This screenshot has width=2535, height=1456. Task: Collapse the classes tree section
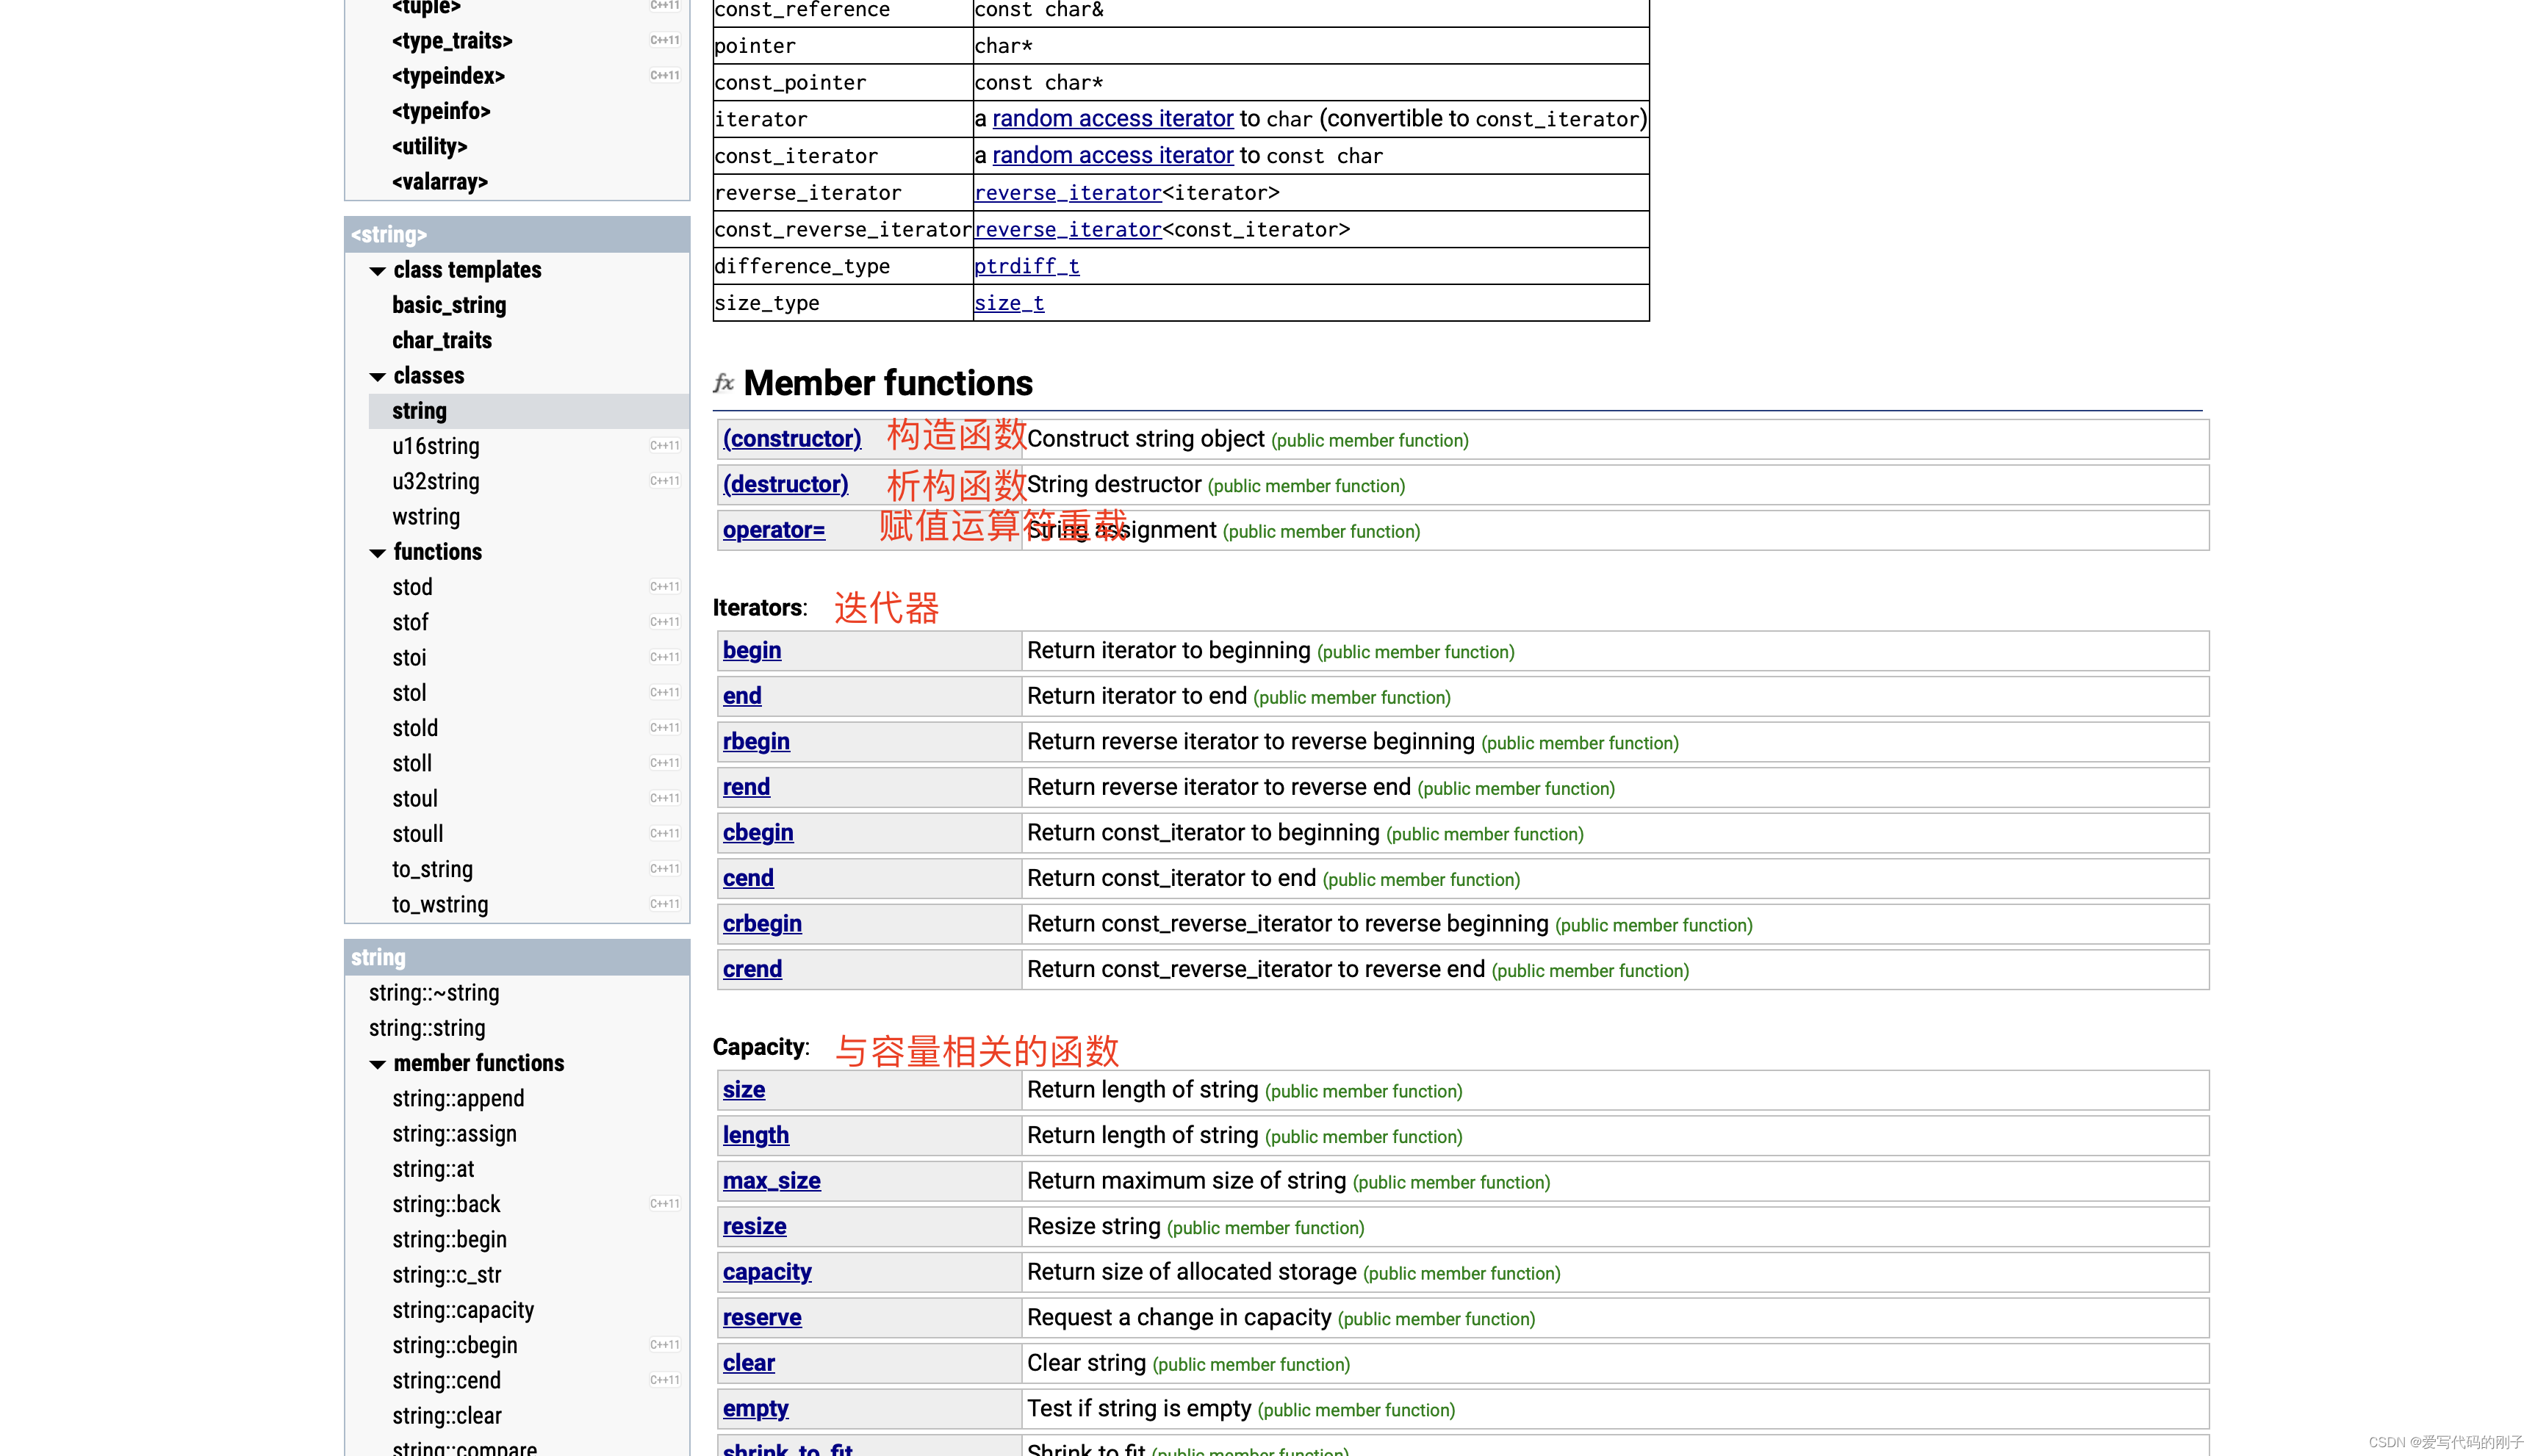point(377,377)
